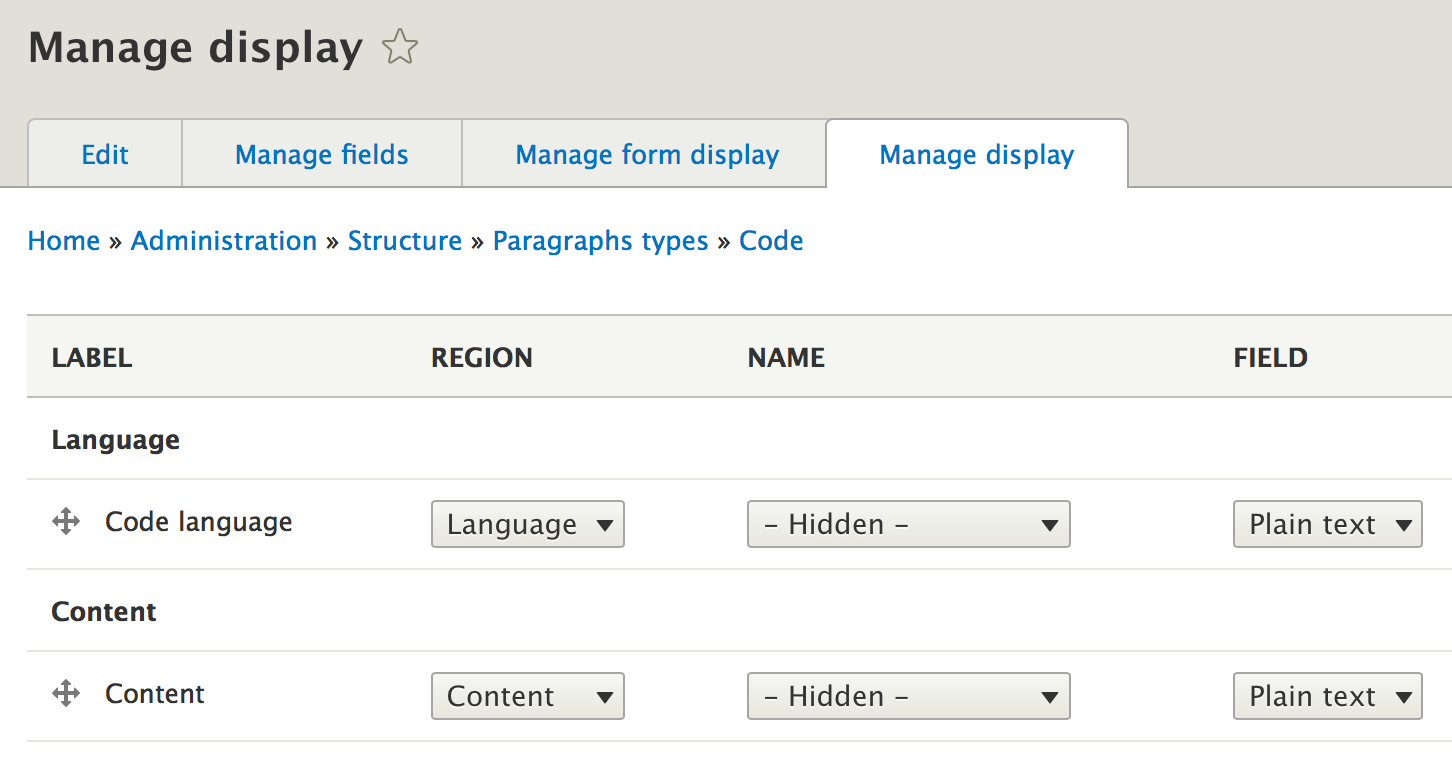
Task: Open the Hidden name dropdown for Code language
Action: point(908,524)
